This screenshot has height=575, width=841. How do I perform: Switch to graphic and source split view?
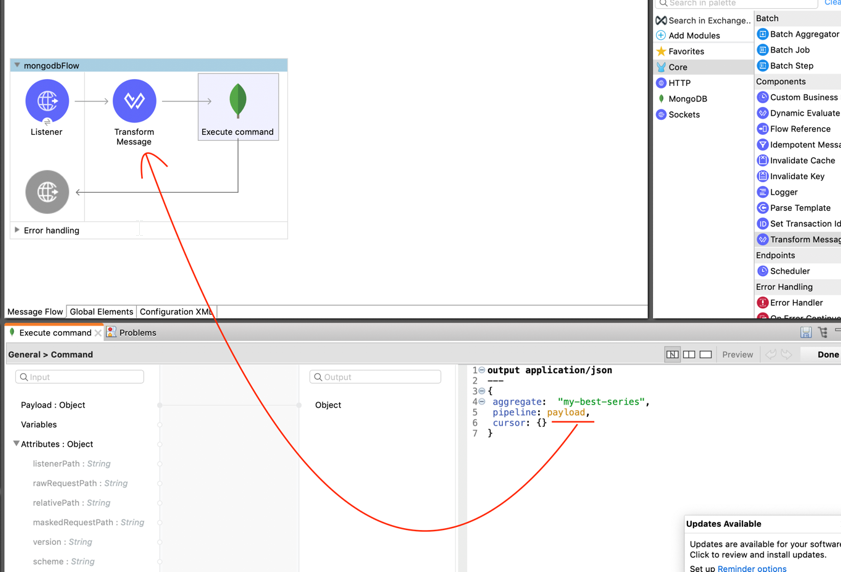pyautogui.click(x=672, y=355)
